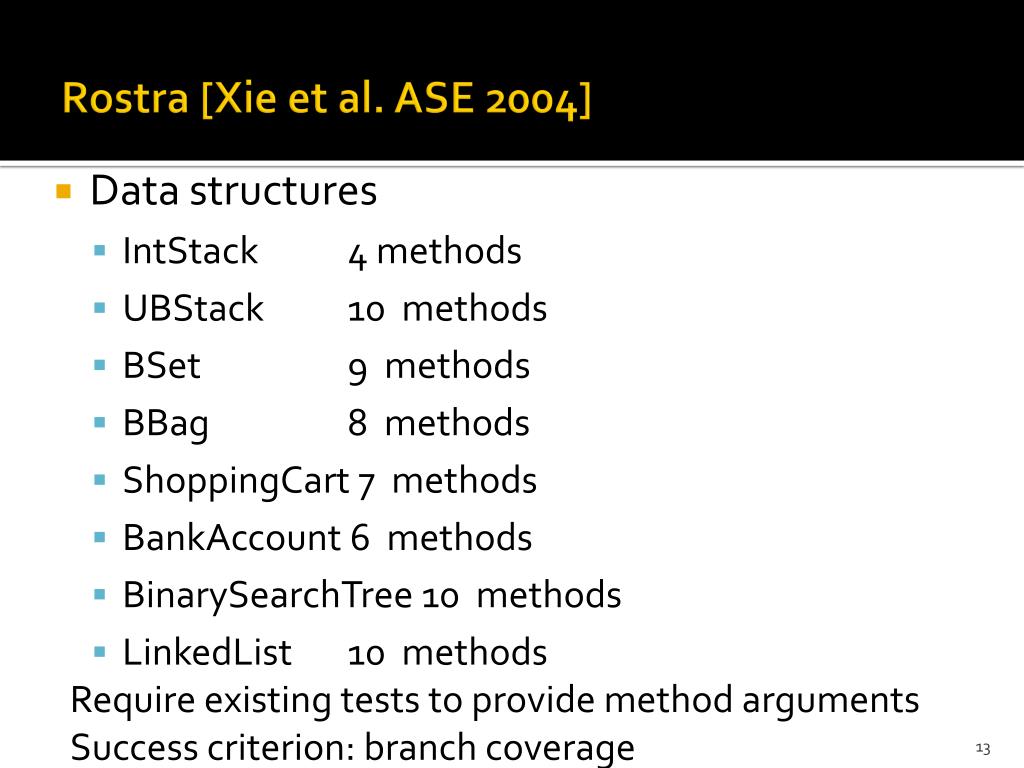The width and height of the screenshot is (1024, 768).
Task: Click the blue bullet next to BBag
Action: (100, 423)
